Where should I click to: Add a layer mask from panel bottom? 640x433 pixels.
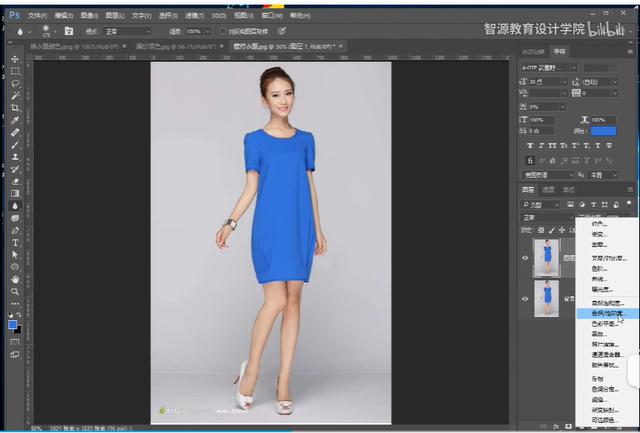pyautogui.click(x=569, y=426)
